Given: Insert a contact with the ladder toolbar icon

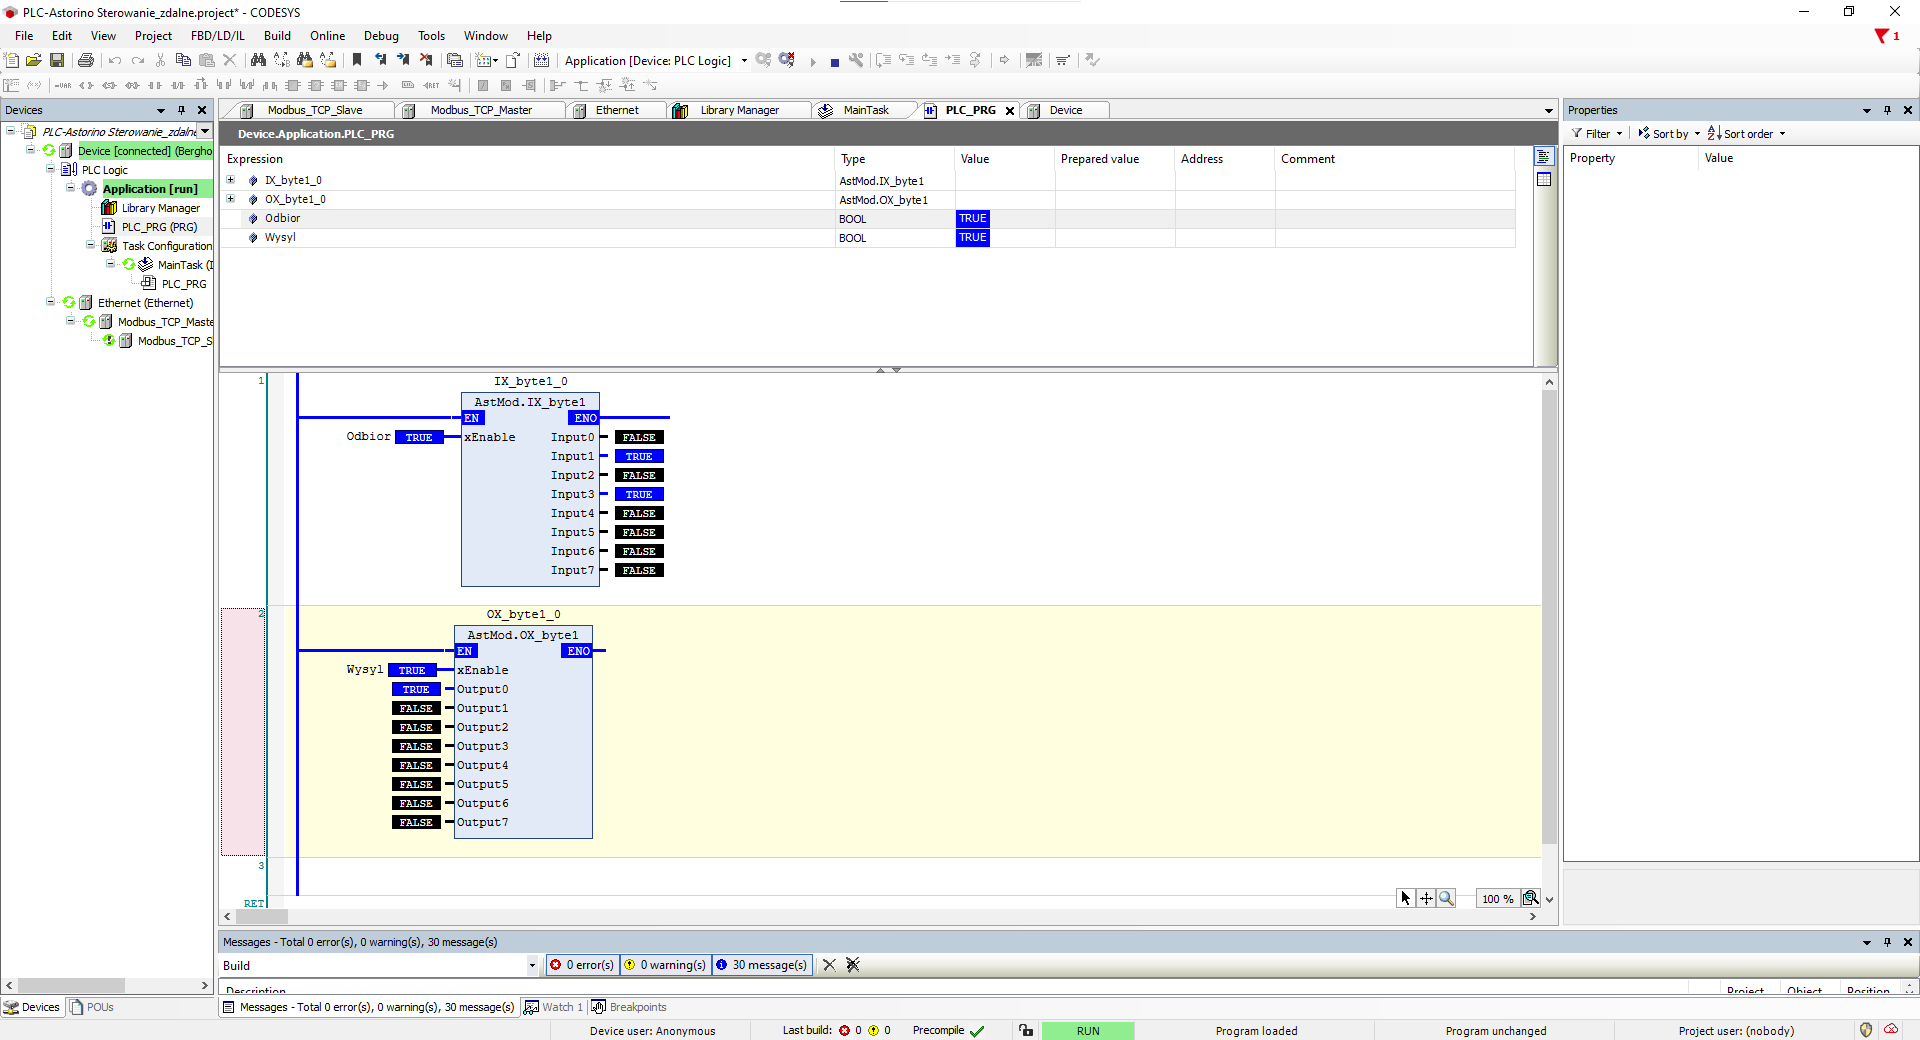Looking at the screenshot, I should (x=155, y=85).
